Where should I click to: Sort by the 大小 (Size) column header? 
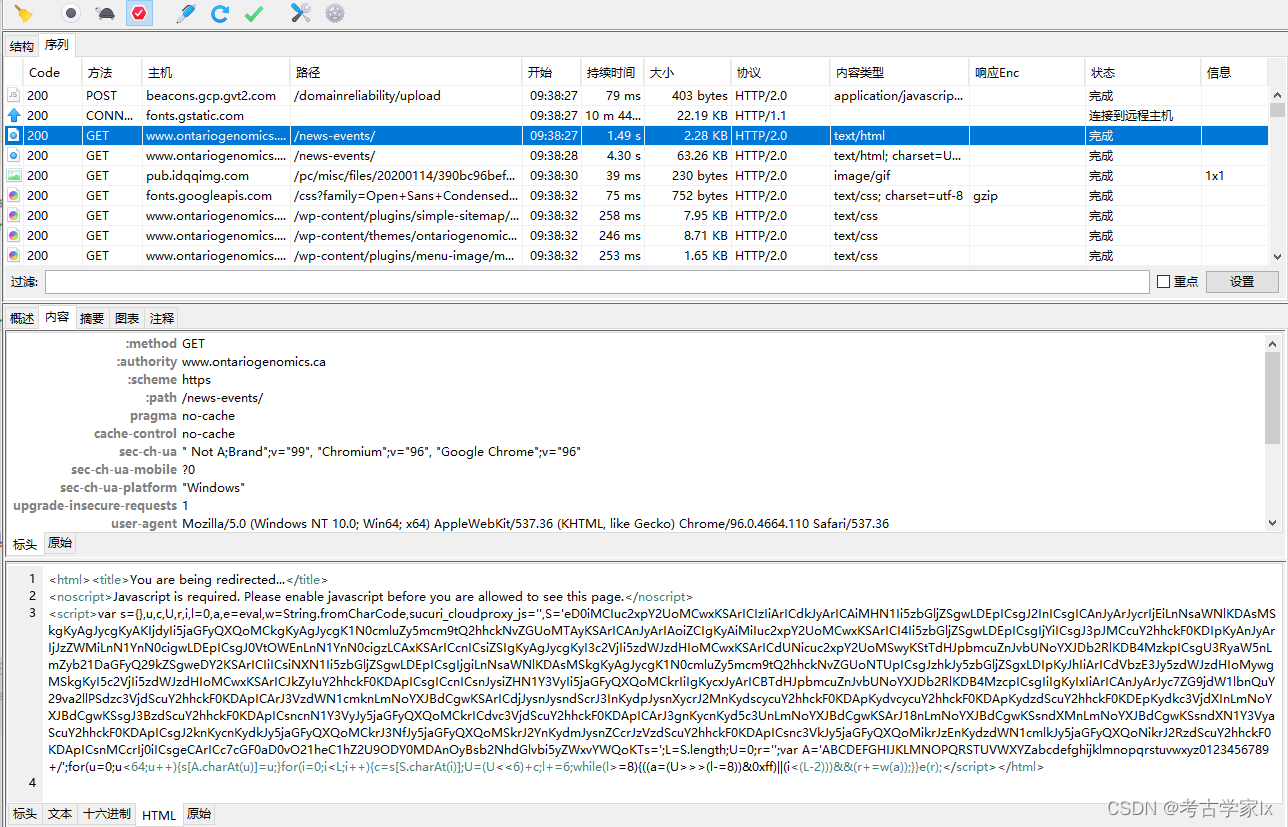pyautogui.click(x=687, y=72)
